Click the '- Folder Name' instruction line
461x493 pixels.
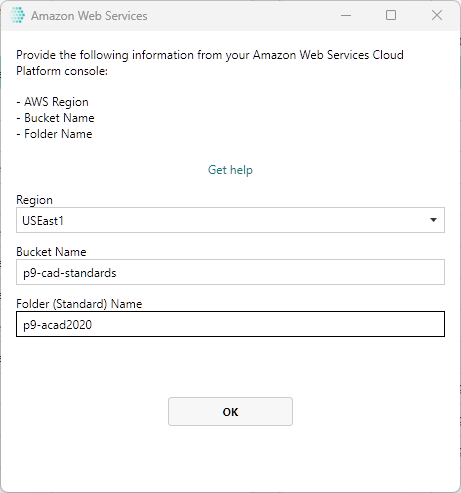coord(54,134)
